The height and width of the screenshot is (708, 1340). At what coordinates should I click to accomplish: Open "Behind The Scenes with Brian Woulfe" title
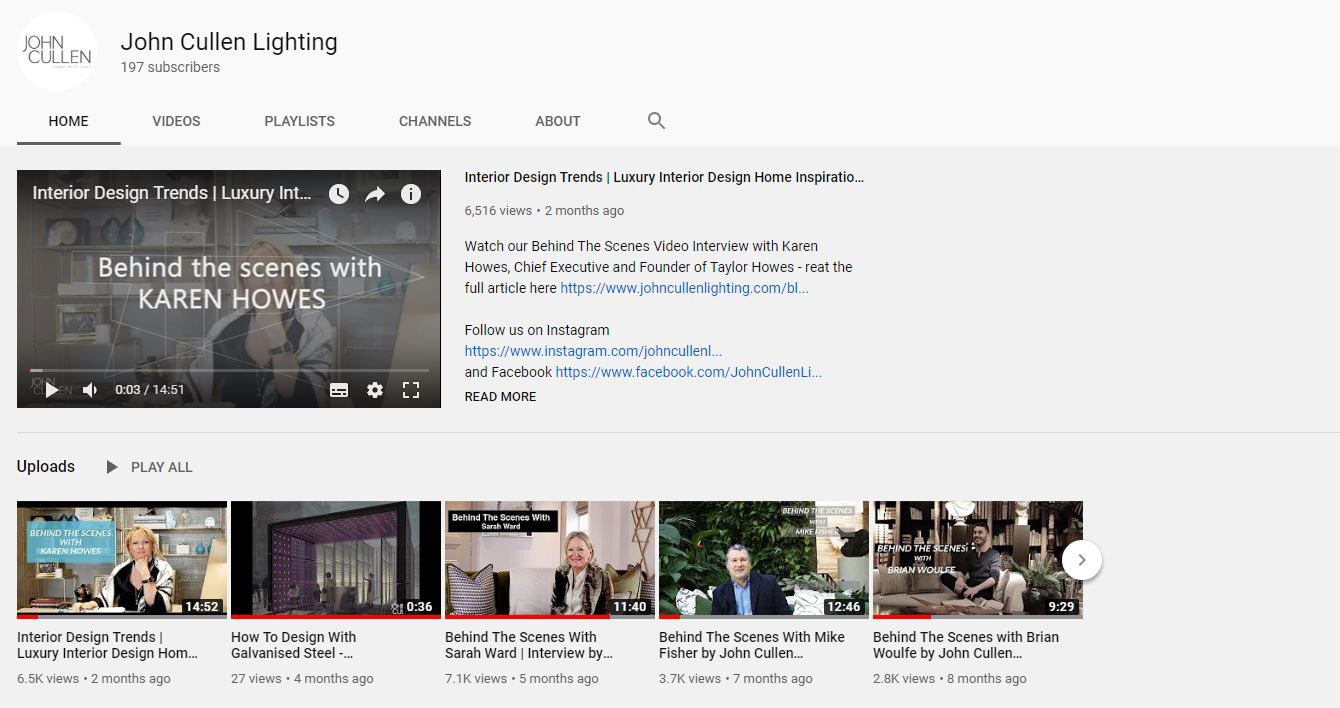click(966, 645)
